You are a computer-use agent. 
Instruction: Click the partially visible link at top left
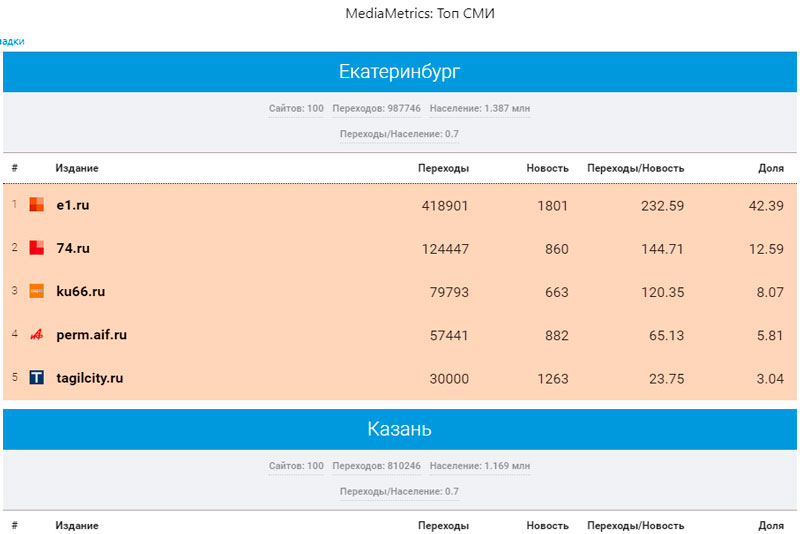pos(11,41)
